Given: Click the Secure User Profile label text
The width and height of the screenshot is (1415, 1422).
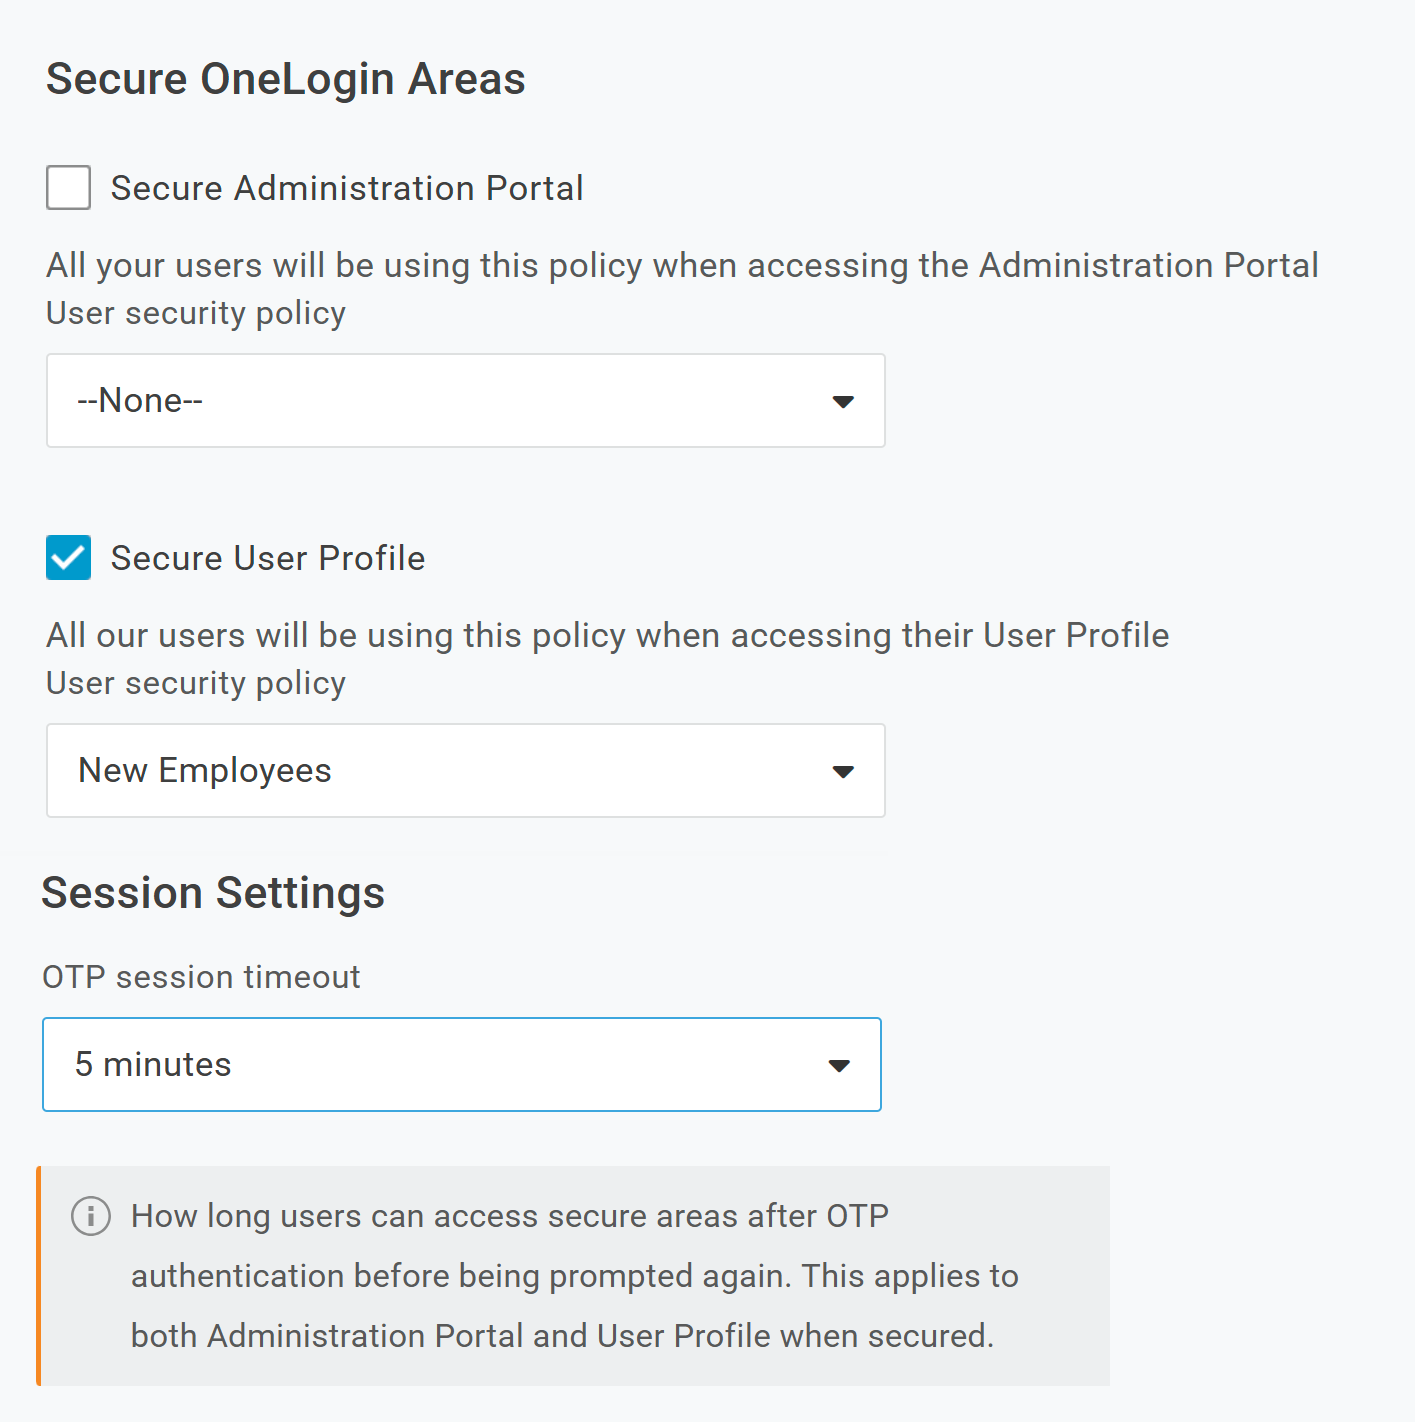Looking at the screenshot, I should pos(267,558).
